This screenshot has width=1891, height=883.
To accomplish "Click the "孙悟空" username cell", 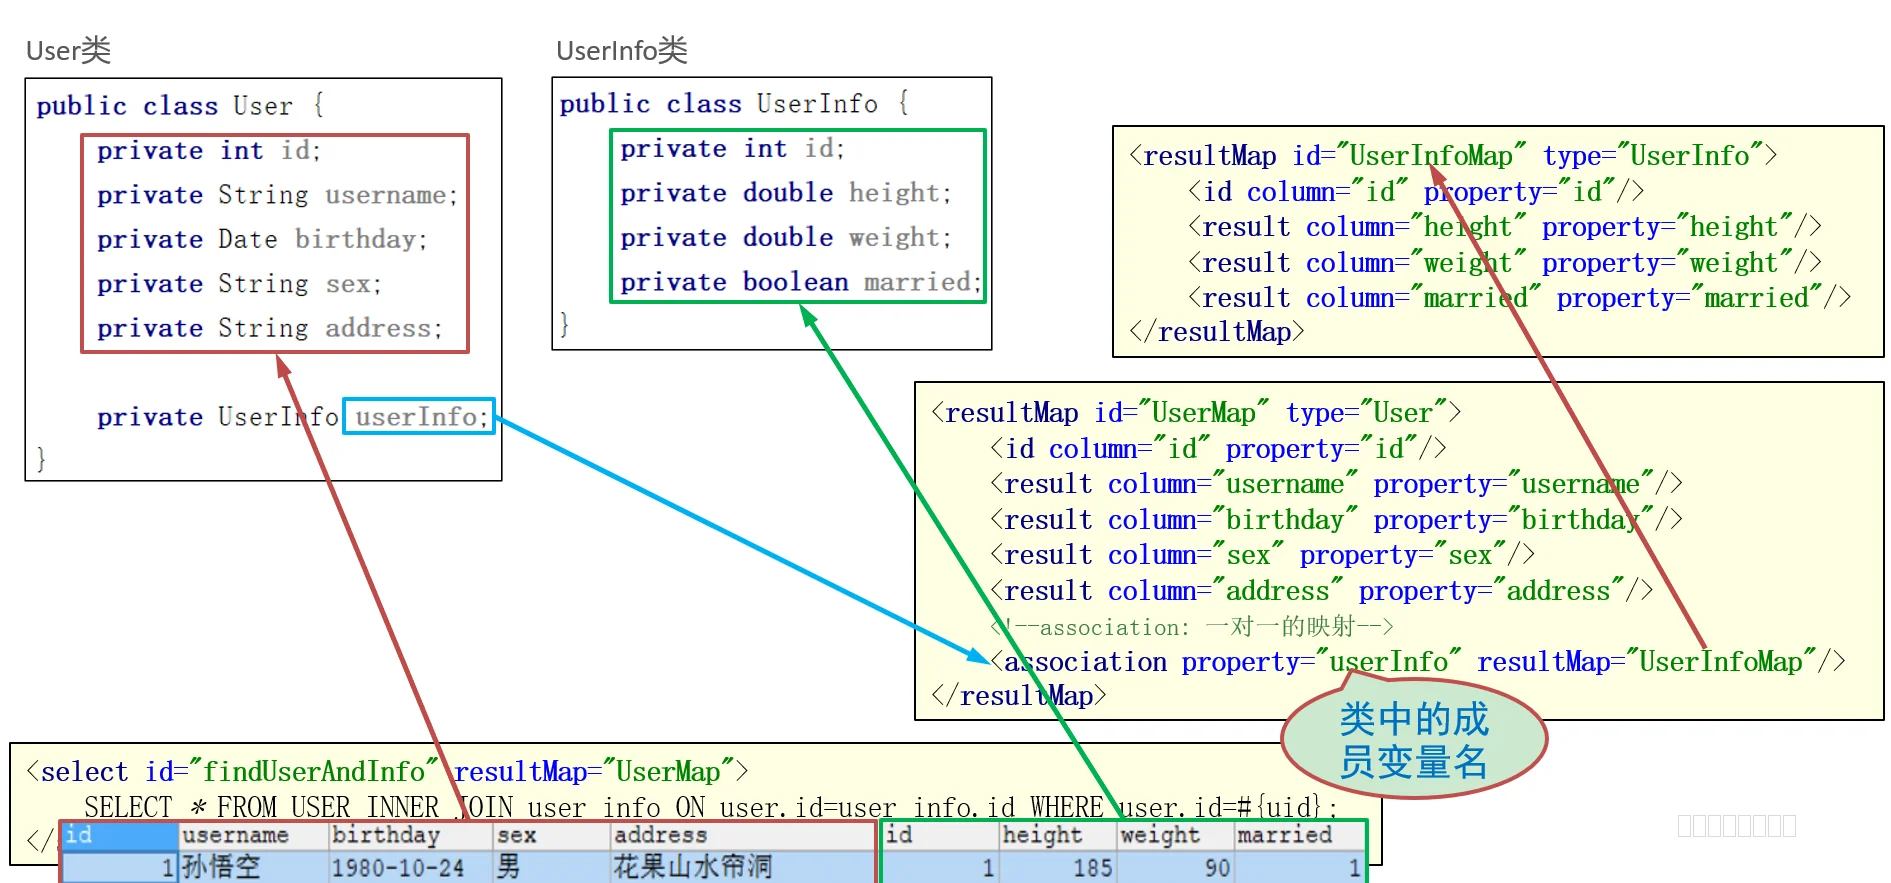I will pyautogui.click(x=222, y=866).
